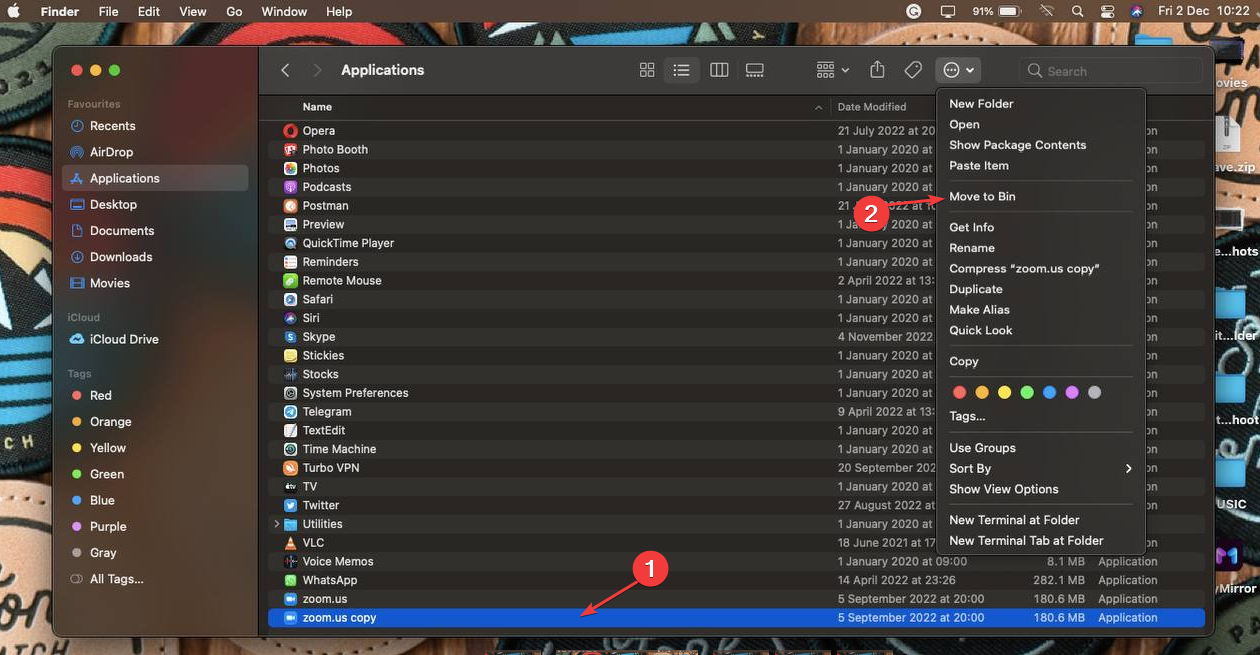Viewport: 1260px width, 655px height.
Task: Pick the blue tag color dot
Action: 1049,392
